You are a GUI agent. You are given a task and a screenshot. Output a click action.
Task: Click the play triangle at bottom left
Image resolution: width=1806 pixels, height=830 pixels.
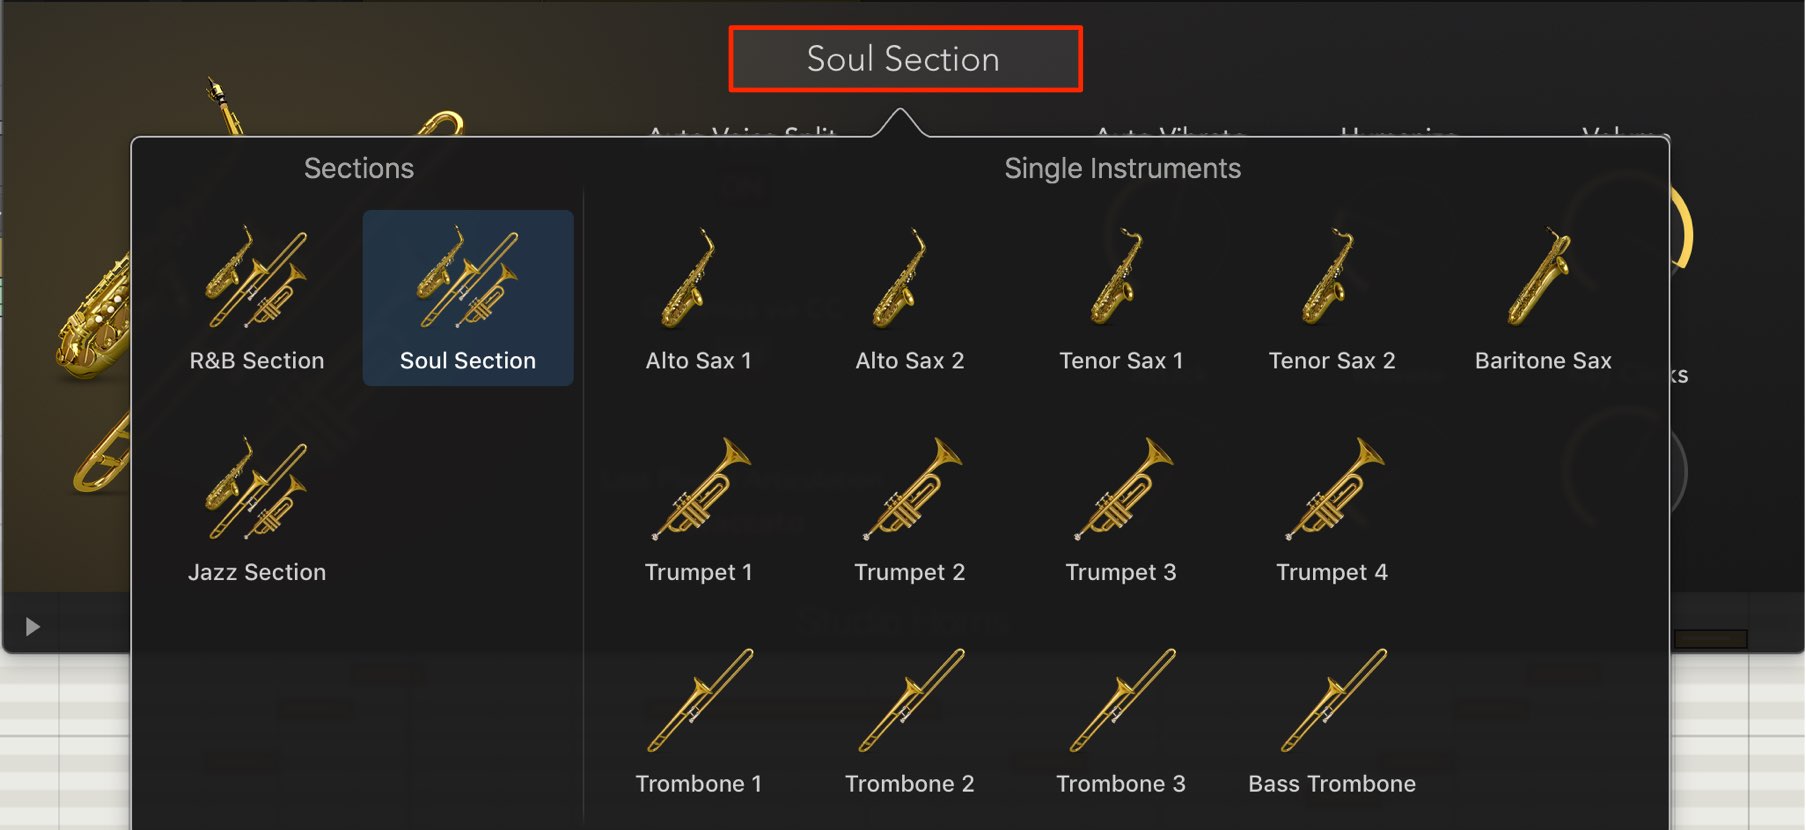[32, 627]
